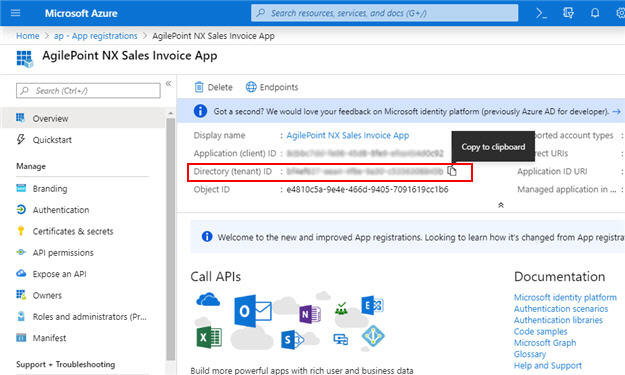Viewport: 625px width, 375px height.
Task: Click the info icon in the feedback banner
Action: point(200,111)
